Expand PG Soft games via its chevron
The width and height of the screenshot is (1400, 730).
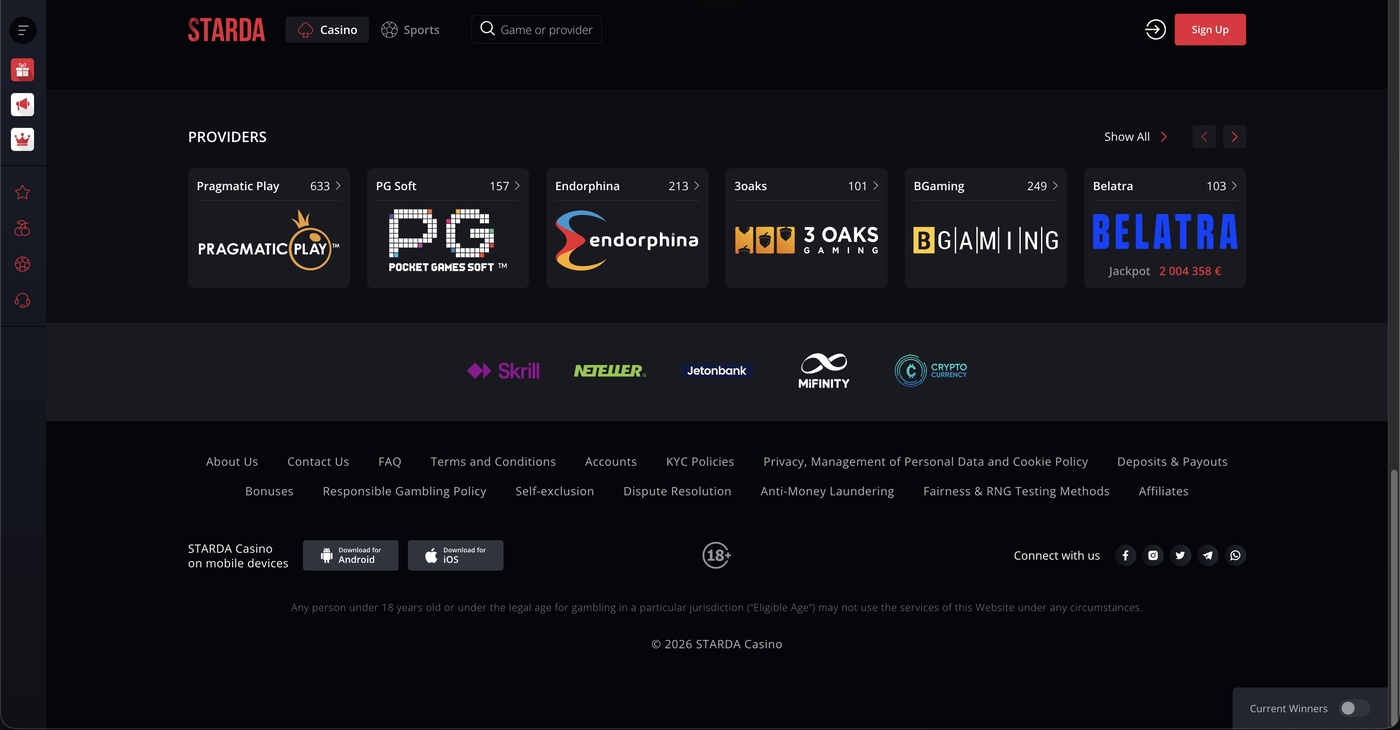[517, 186]
